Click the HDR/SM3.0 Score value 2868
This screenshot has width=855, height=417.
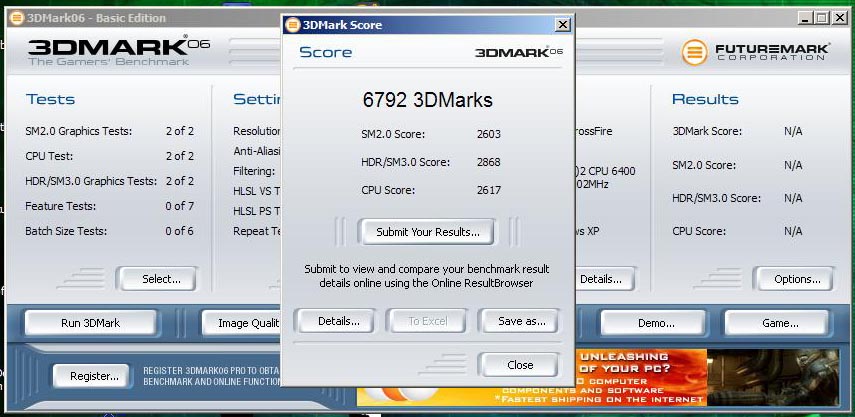pyautogui.click(x=489, y=162)
